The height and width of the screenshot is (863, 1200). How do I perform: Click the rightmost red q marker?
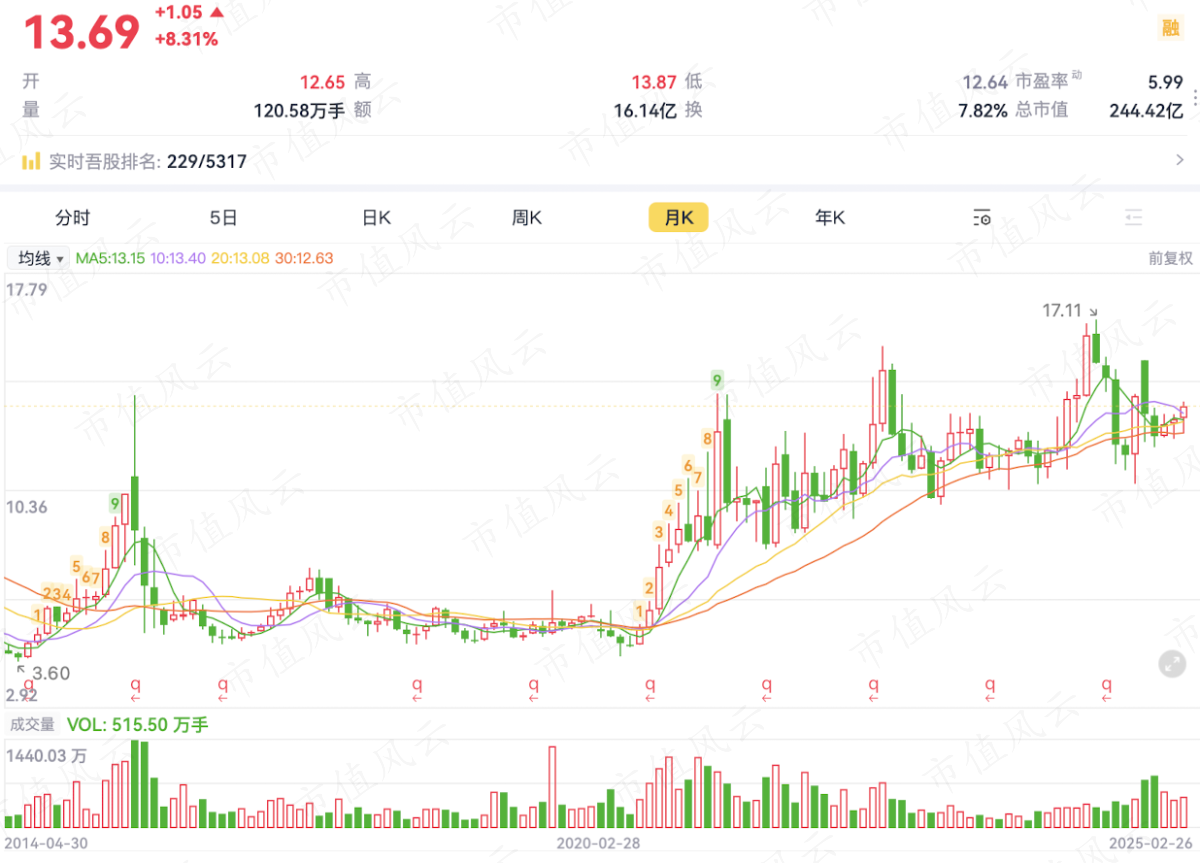(x=1107, y=685)
